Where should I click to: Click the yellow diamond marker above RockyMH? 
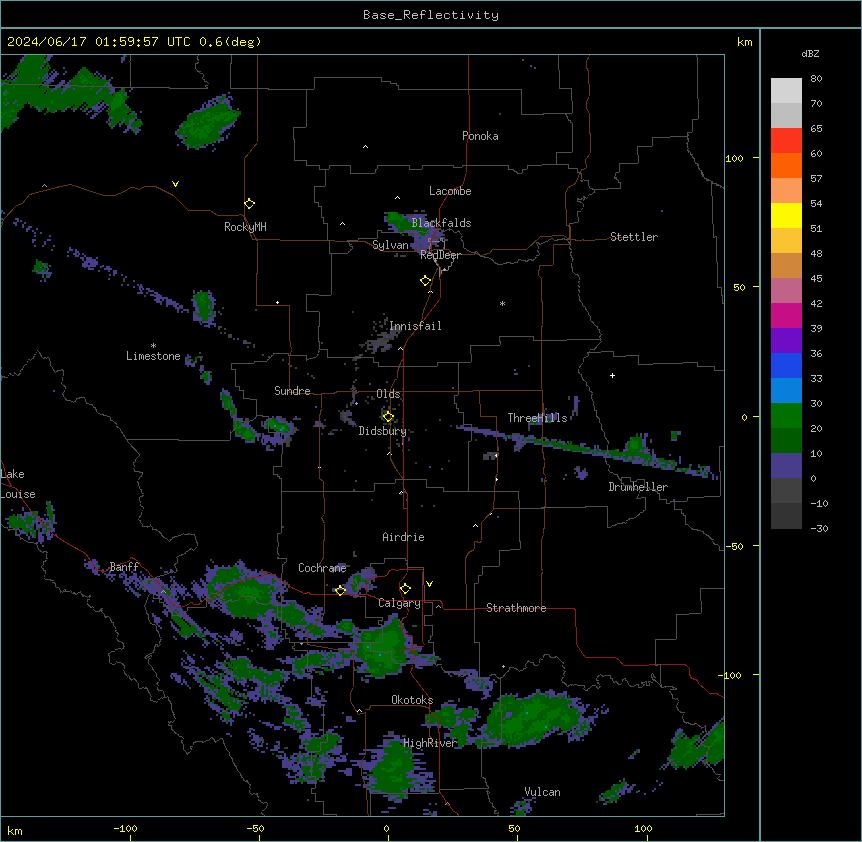[x=249, y=204]
